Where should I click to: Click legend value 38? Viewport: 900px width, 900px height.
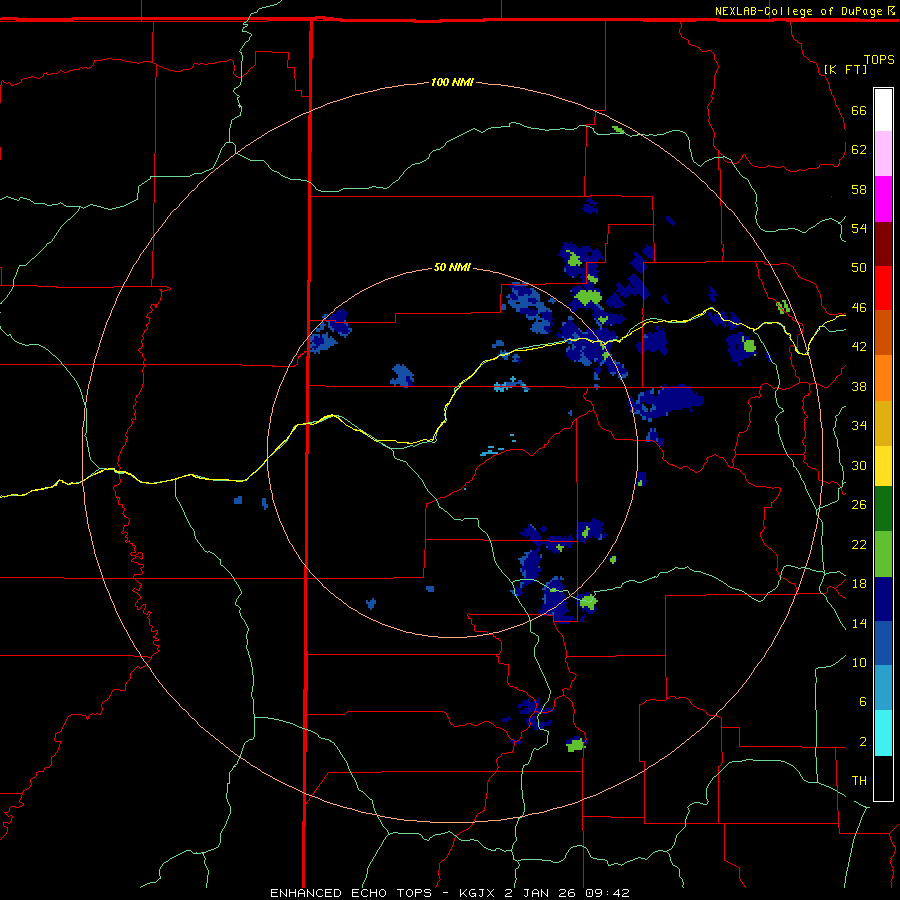coord(859,386)
